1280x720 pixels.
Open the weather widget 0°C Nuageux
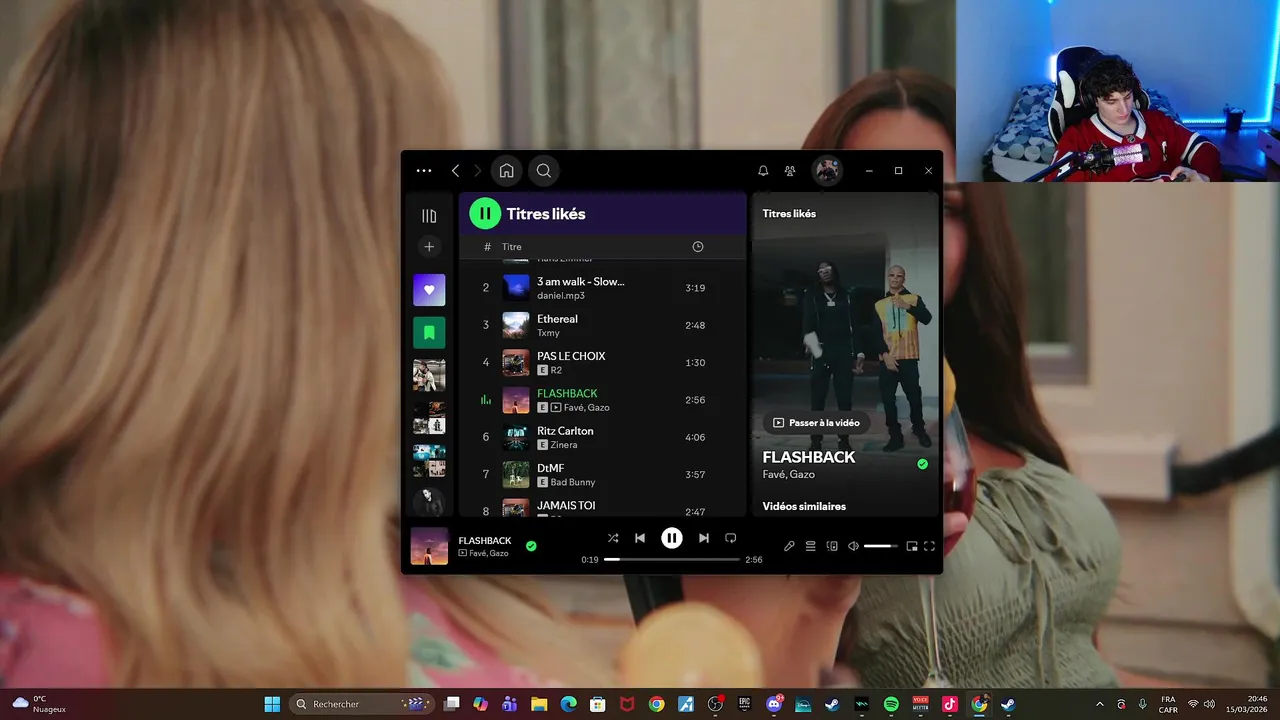[38, 704]
